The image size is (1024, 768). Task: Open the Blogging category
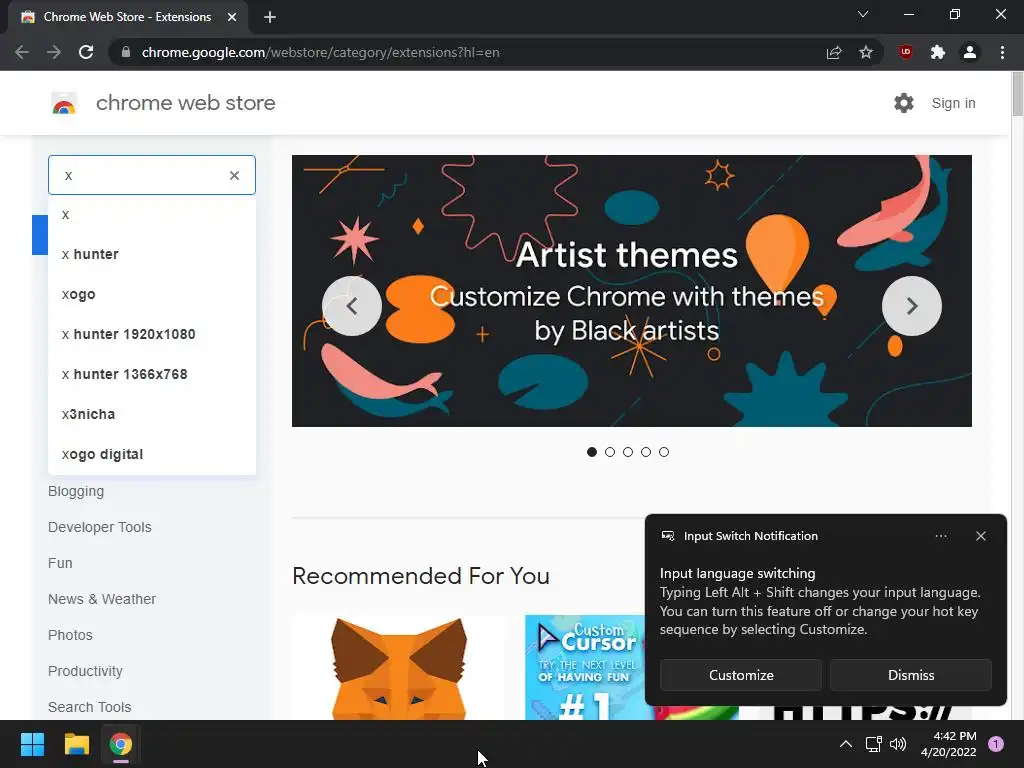click(x=76, y=491)
